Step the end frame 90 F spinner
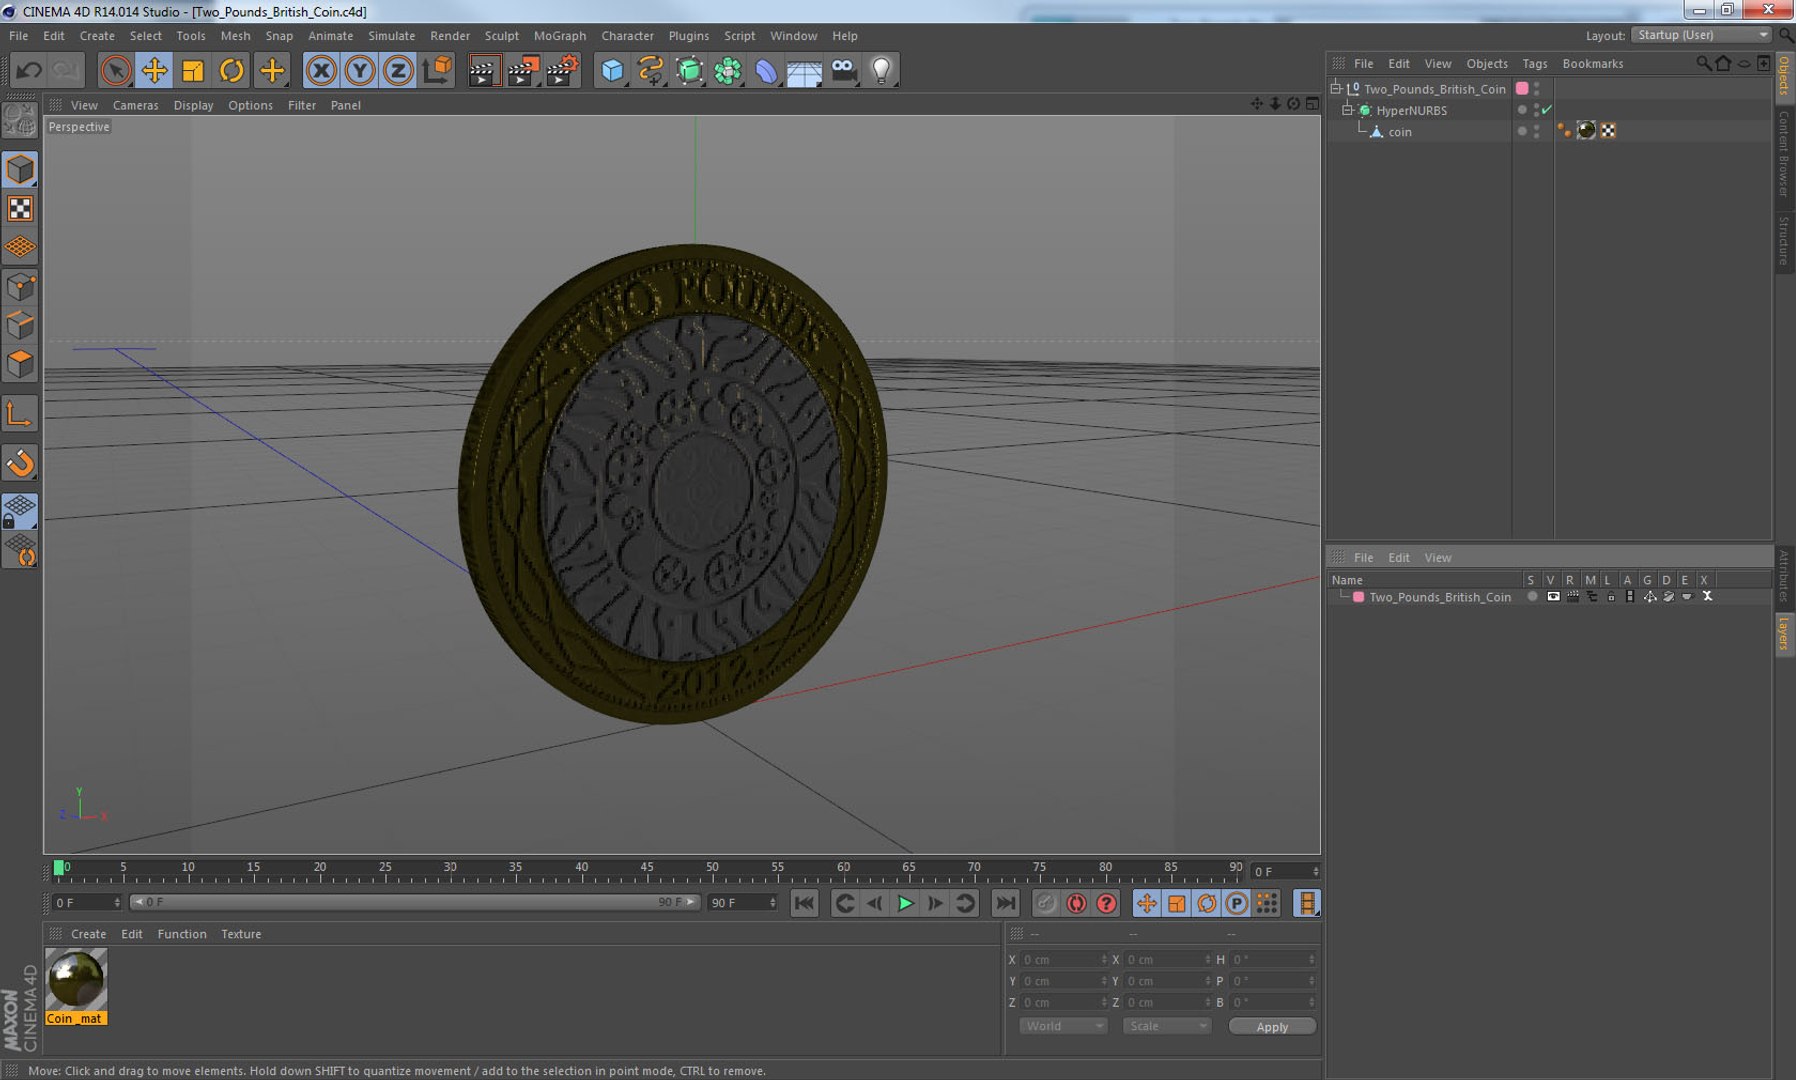1796x1080 pixels. click(773, 903)
